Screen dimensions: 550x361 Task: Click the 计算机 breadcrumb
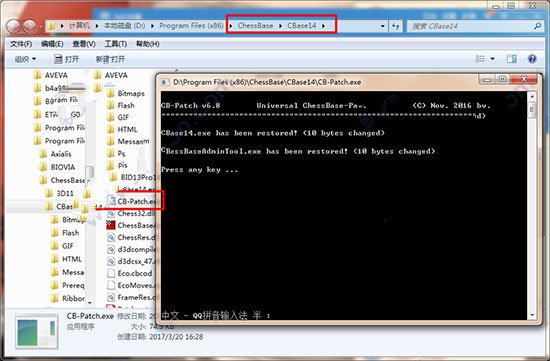pyautogui.click(x=79, y=26)
